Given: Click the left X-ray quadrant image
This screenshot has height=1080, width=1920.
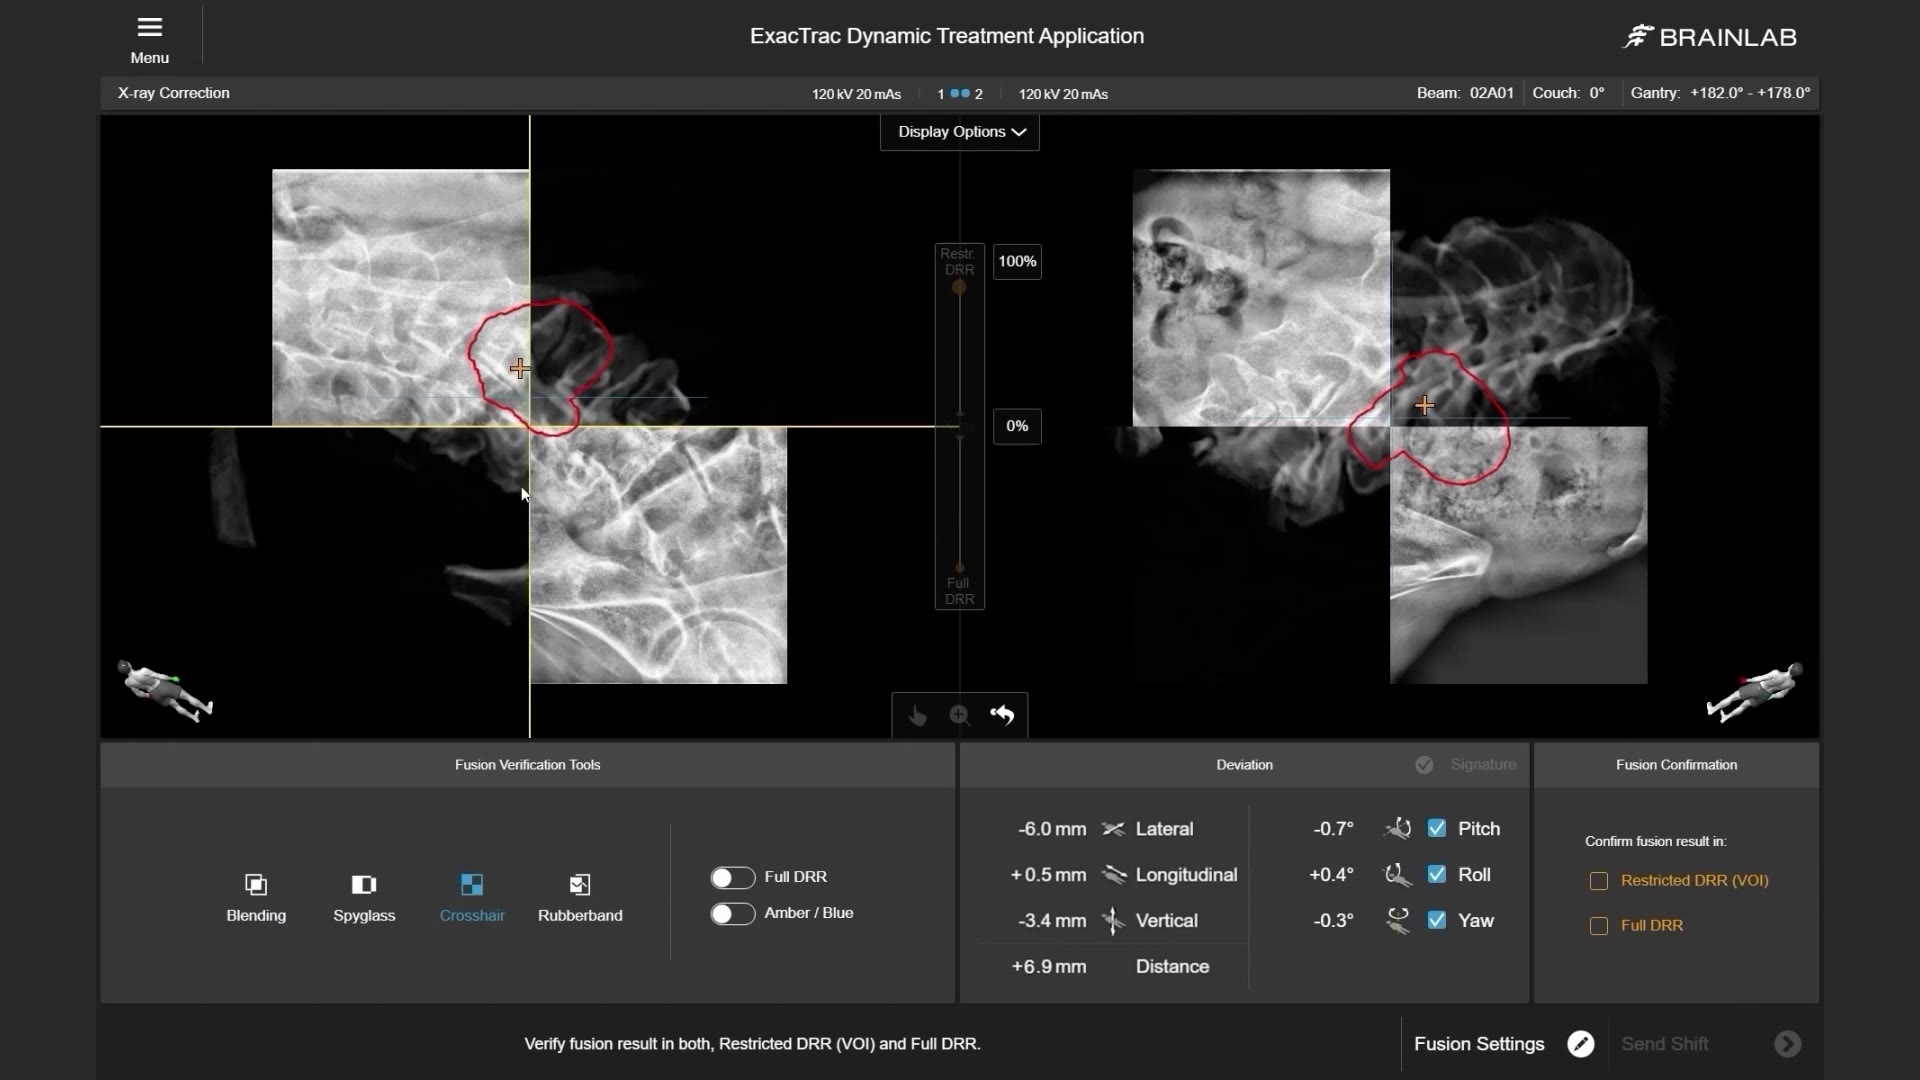Looking at the screenshot, I should click(400, 298).
